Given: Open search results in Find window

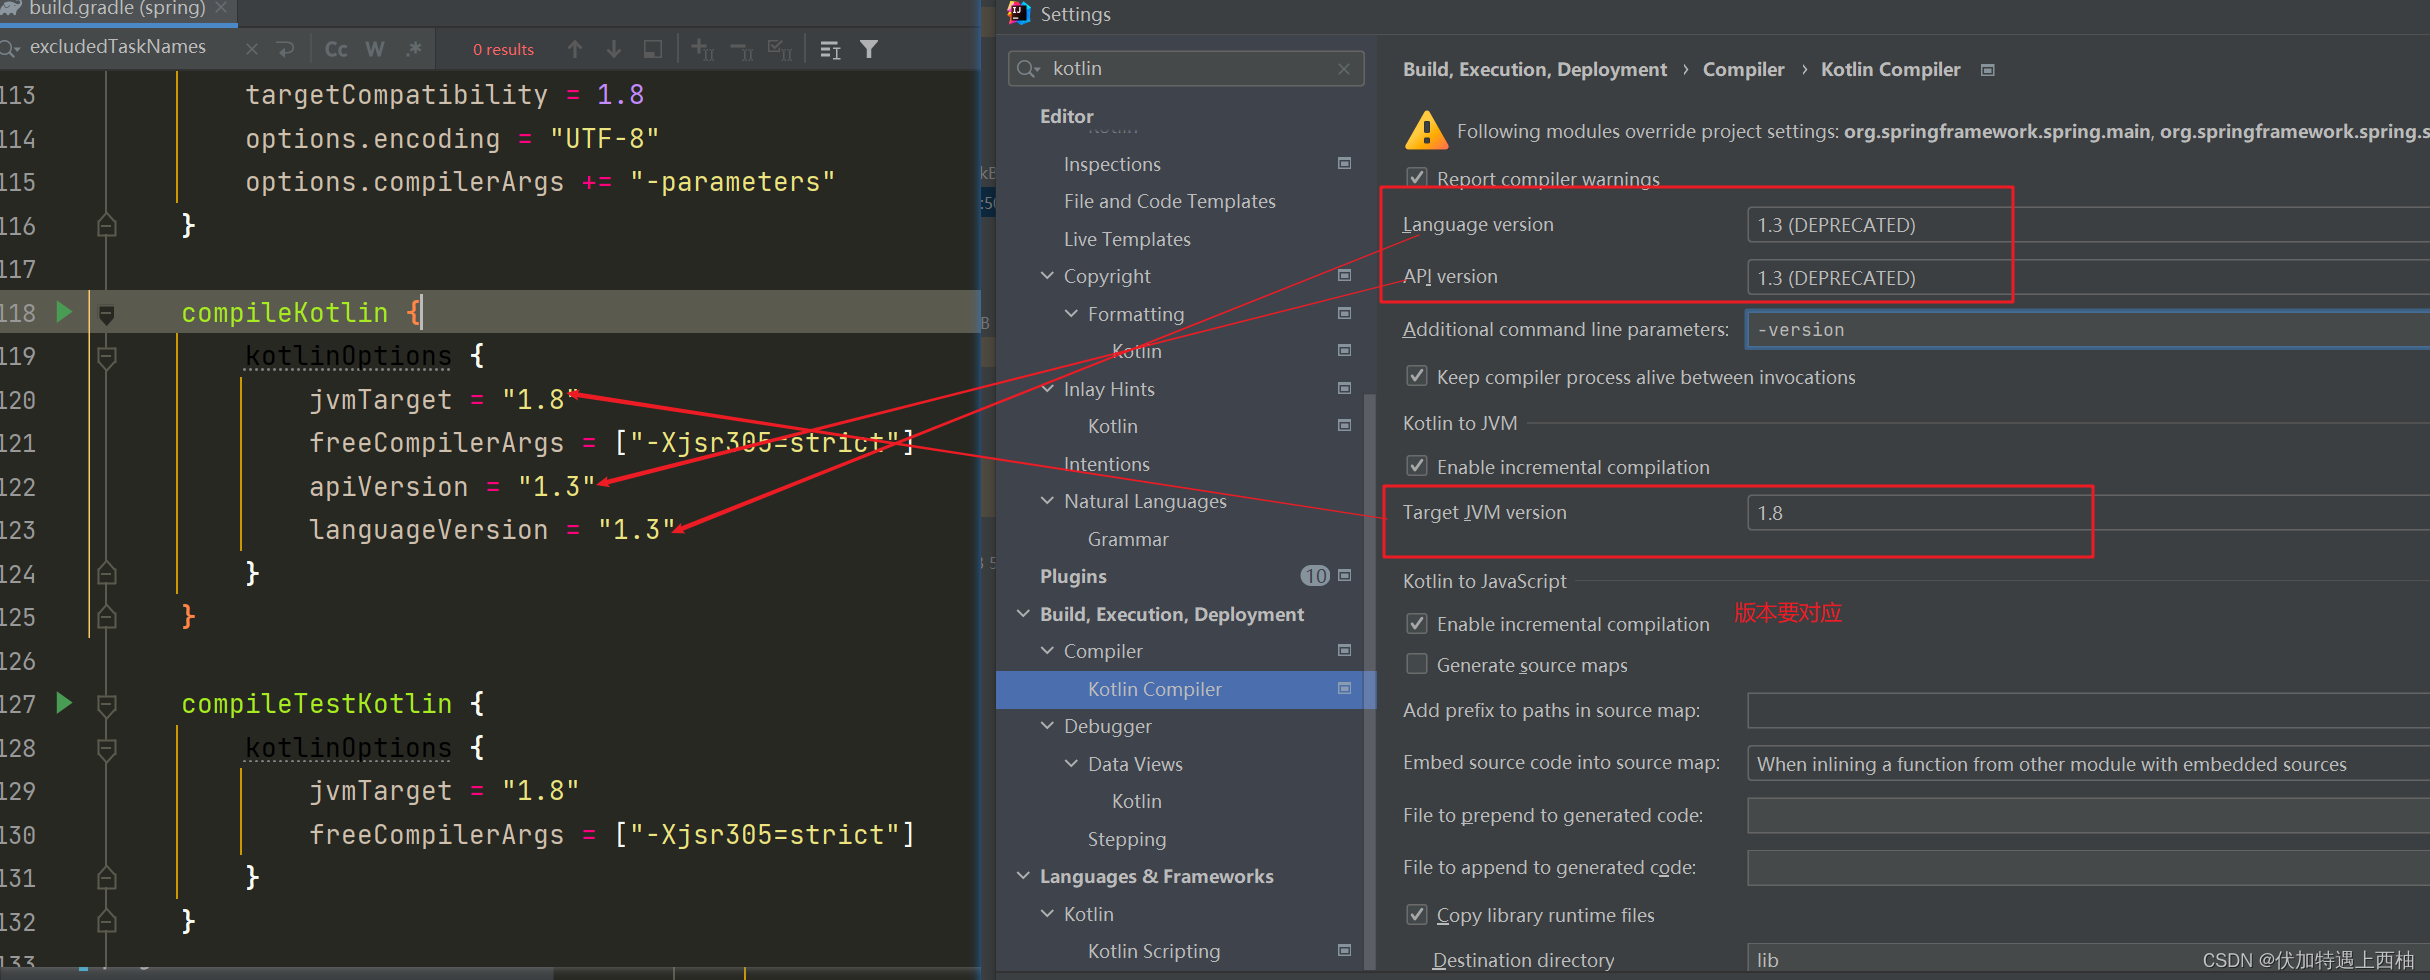Looking at the screenshot, I should click(830, 49).
